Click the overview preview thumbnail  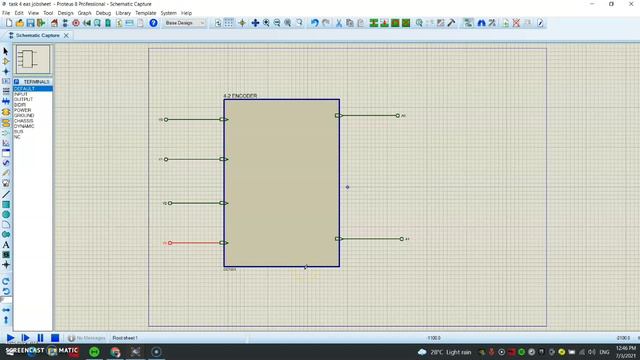(x=33, y=60)
